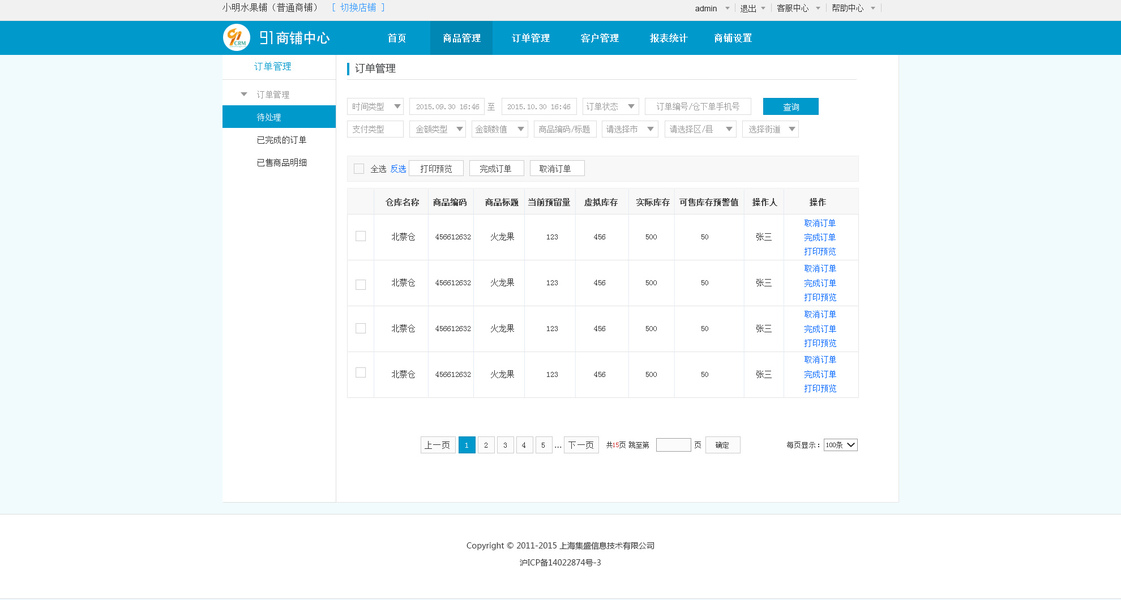The height and width of the screenshot is (600, 1121).
Task: Go to pagination page 1
Action: [x=467, y=445]
